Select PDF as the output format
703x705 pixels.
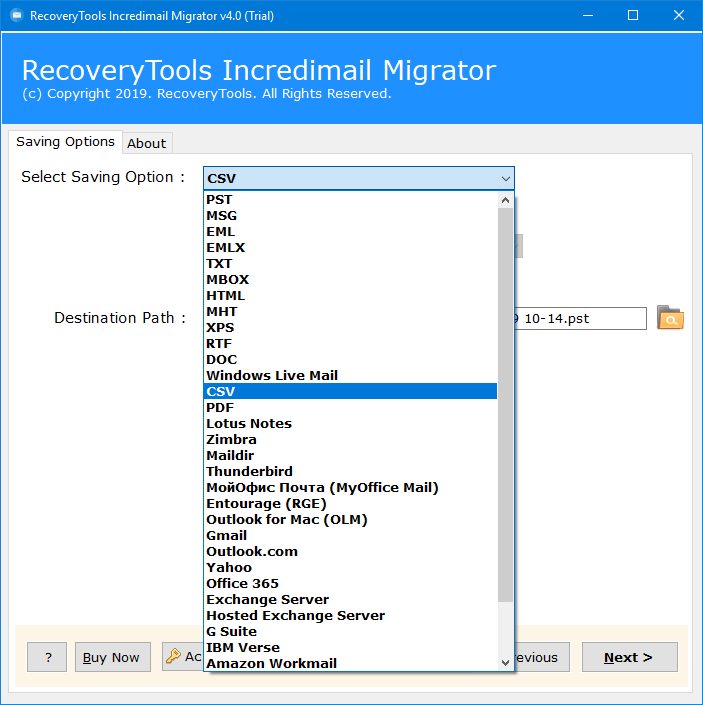point(350,407)
